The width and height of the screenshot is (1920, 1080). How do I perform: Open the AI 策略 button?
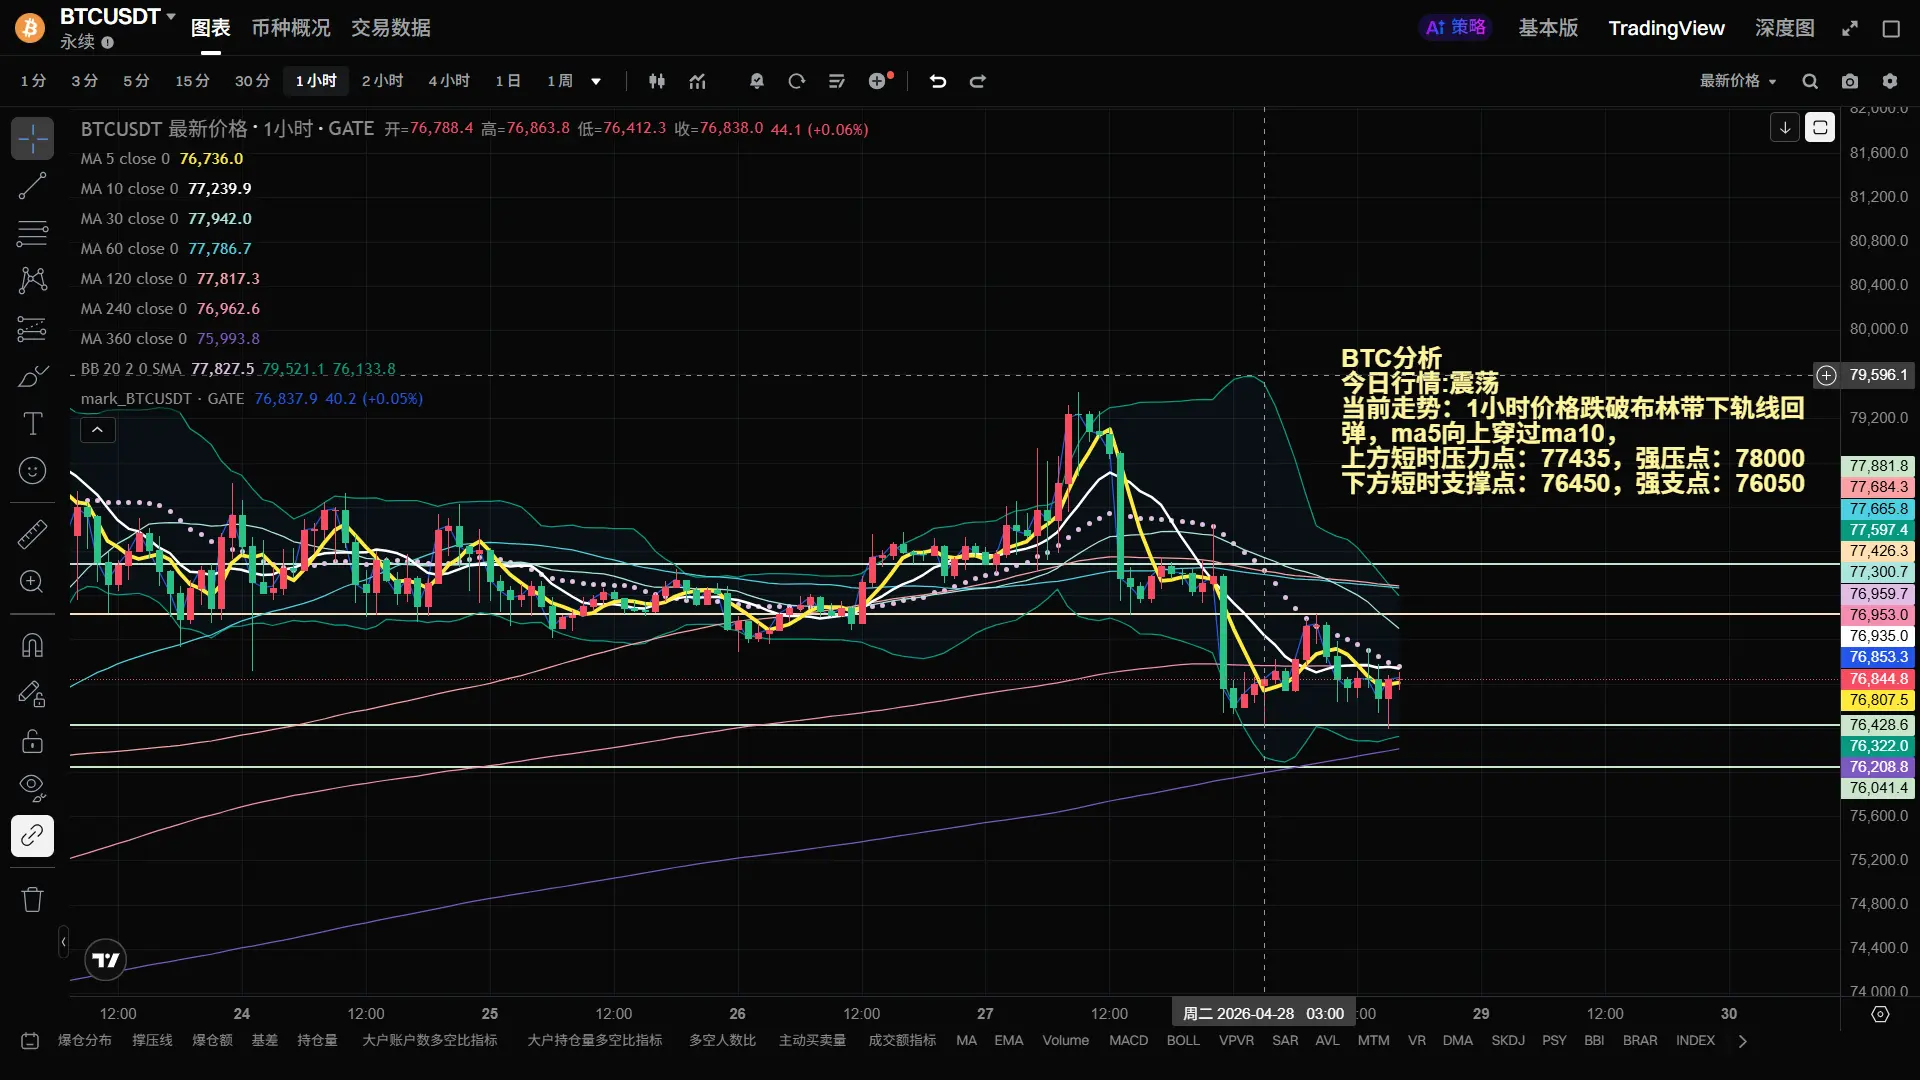pos(1455,28)
